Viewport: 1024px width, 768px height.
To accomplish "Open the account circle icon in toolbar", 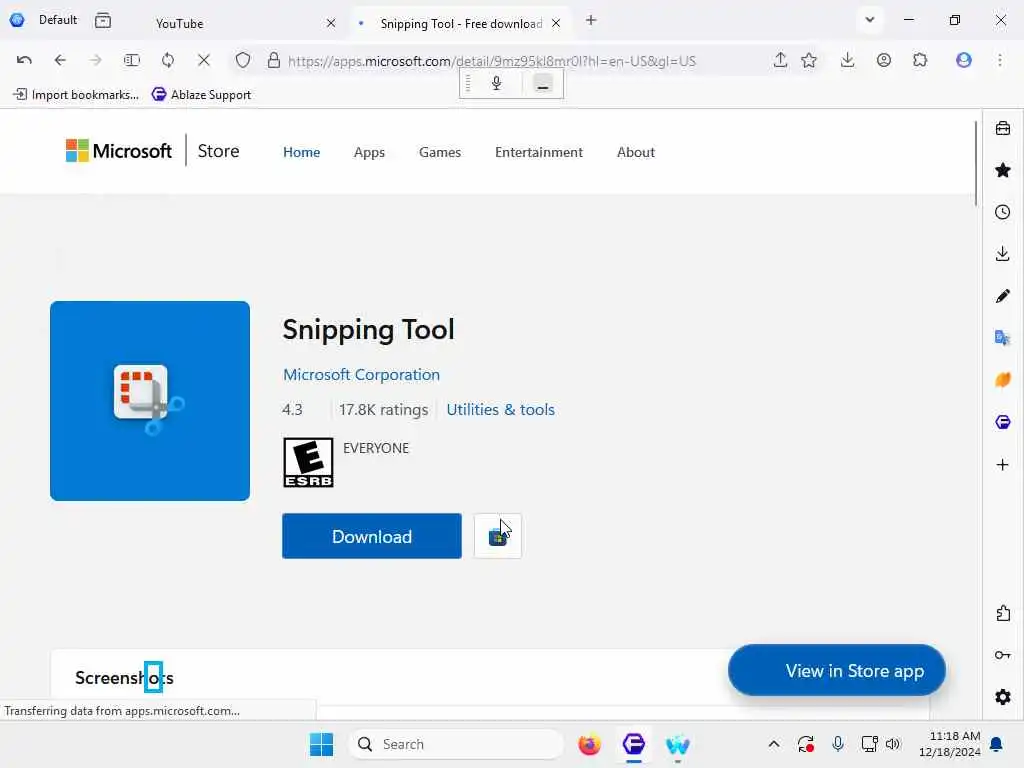I will click(884, 60).
